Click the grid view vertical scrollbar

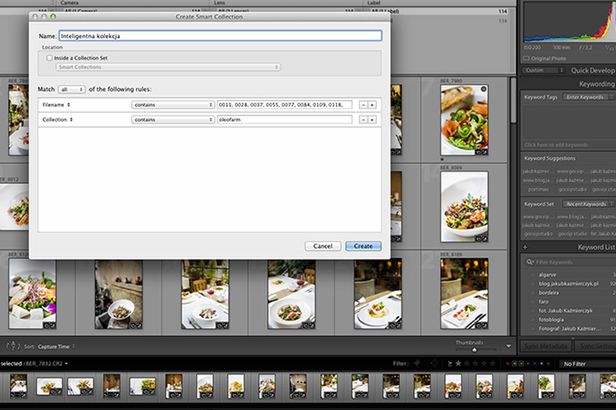coord(513,99)
